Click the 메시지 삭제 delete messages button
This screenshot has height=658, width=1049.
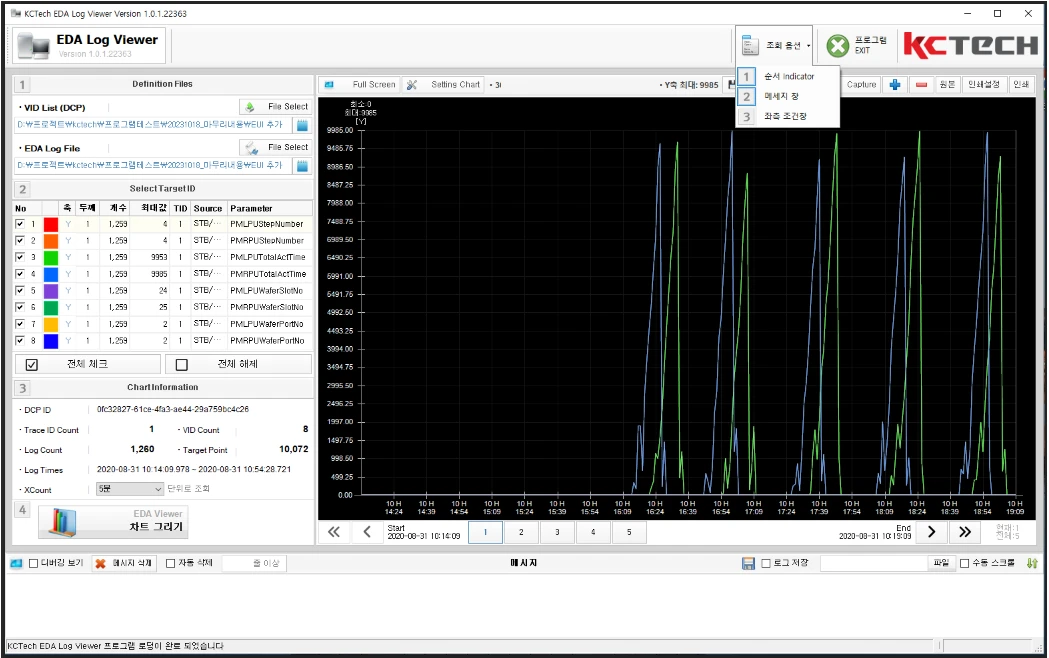124,564
